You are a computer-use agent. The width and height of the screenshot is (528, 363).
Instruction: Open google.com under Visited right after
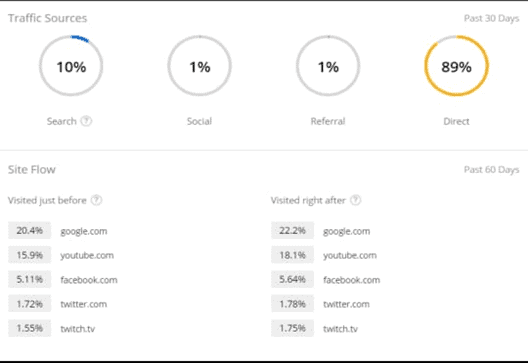pyautogui.click(x=346, y=231)
